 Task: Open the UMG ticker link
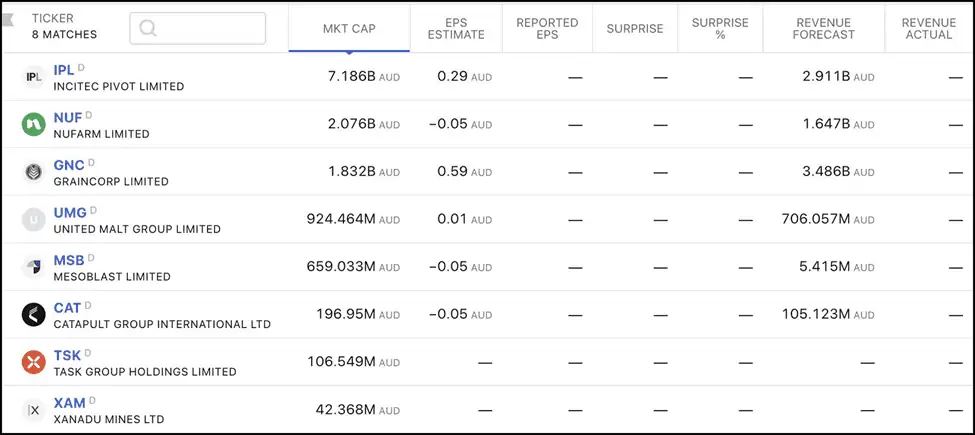(70, 213)
